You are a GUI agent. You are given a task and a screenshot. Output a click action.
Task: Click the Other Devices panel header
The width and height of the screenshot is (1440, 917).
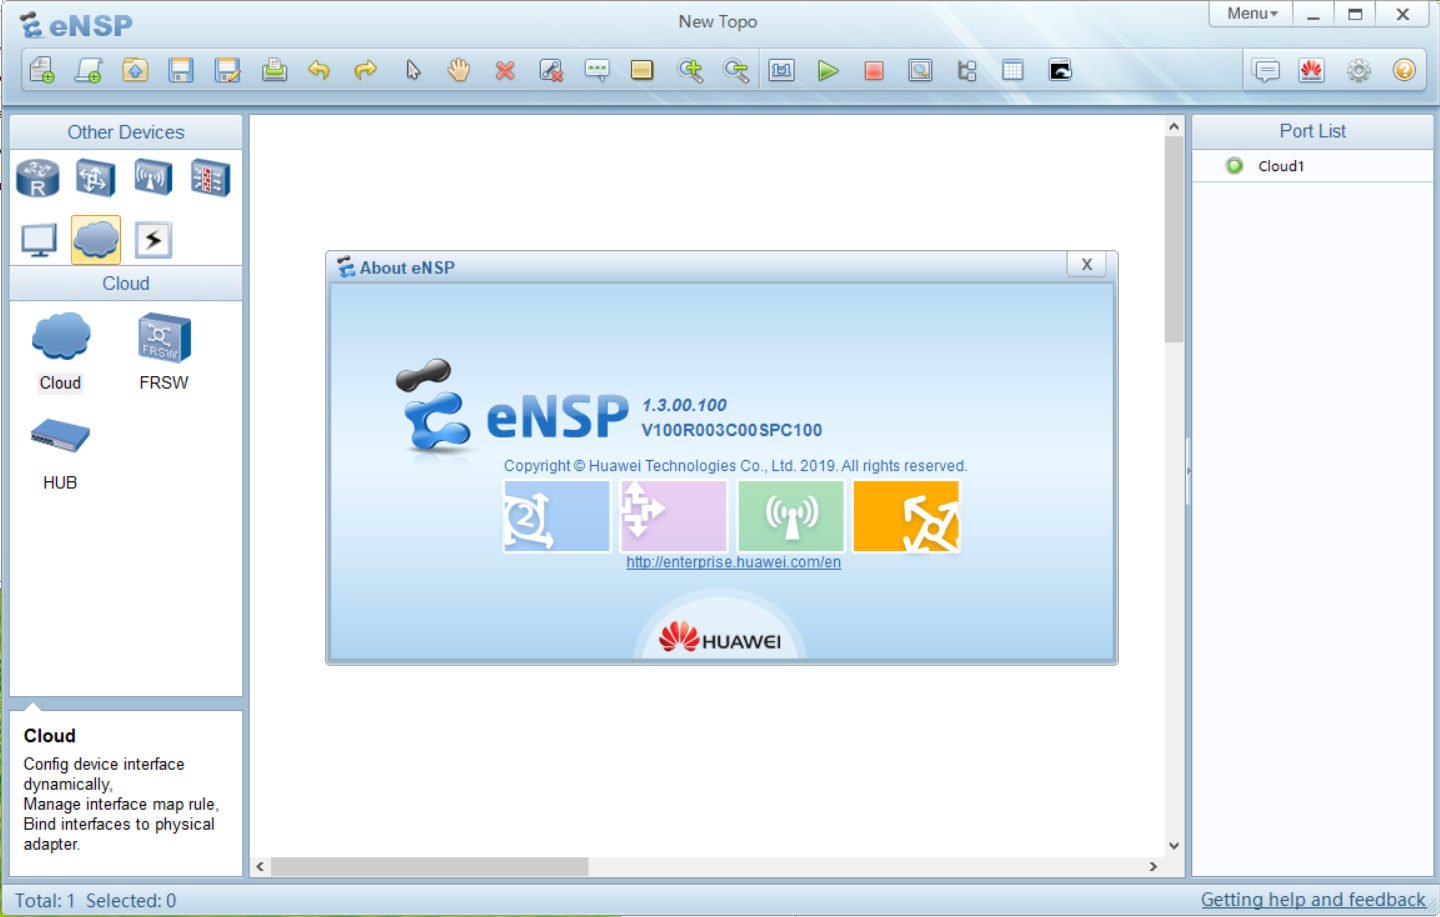[126, 132]
